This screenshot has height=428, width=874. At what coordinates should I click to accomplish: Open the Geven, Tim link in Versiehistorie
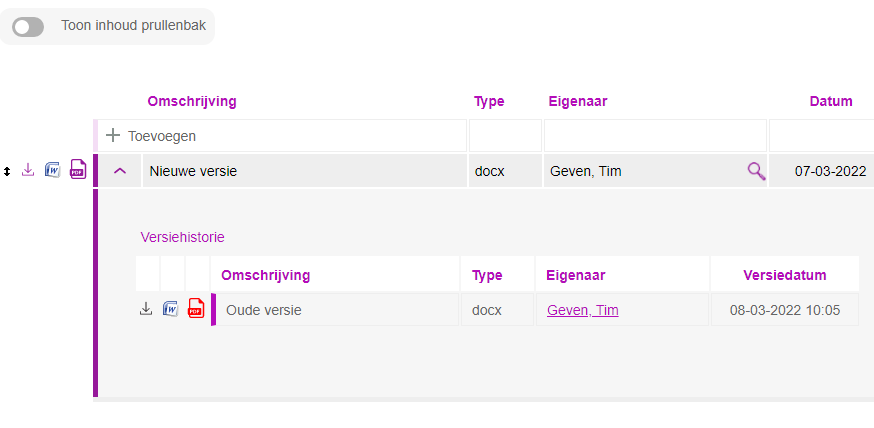coord(582,310)
